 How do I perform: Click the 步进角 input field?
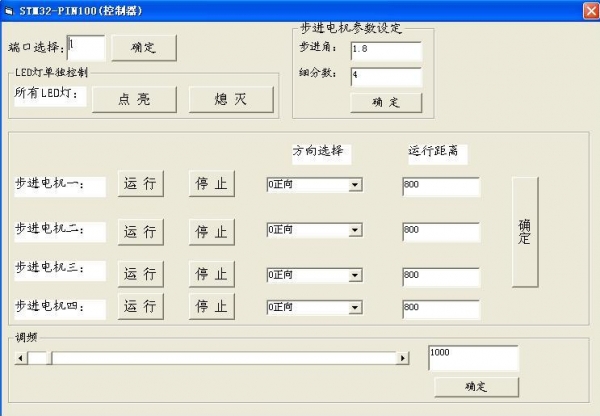[x=386, y=50]
